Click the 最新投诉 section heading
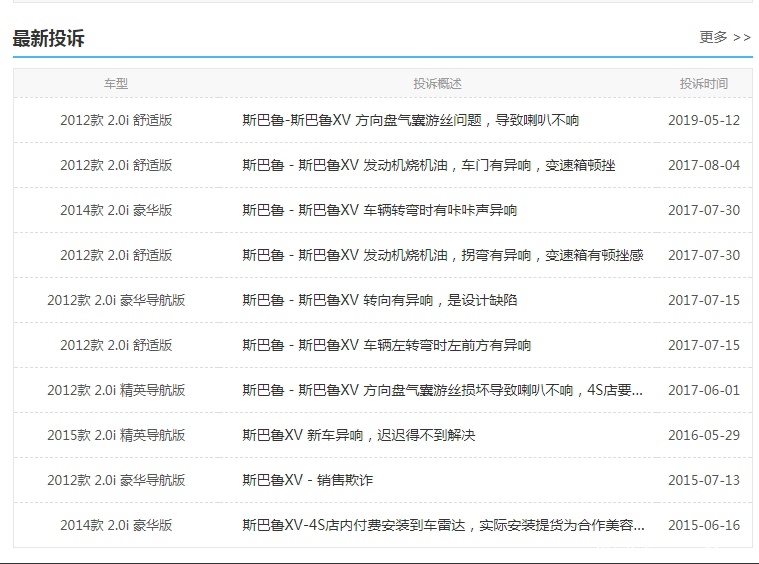Image resolution: width=759 pixels, height=564 pixels. coord(48,38)
